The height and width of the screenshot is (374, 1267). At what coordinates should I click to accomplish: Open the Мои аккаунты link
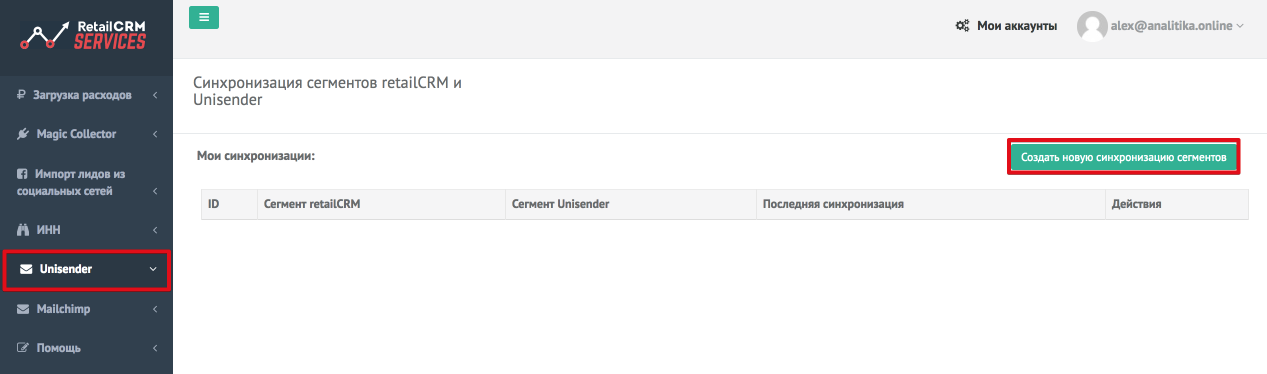pos(1016,26)
